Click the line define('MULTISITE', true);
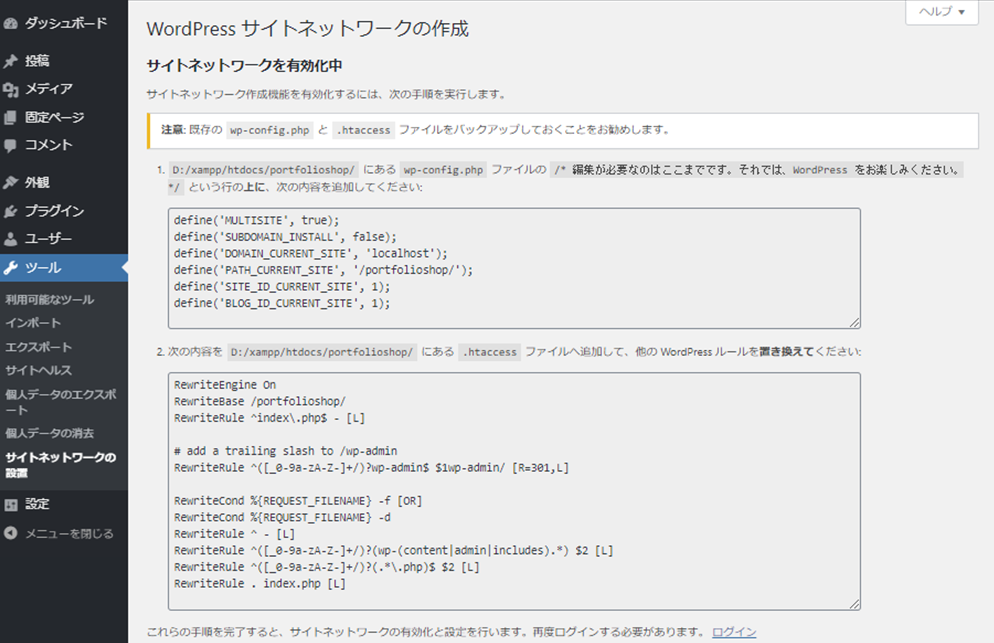 point(256,221)
